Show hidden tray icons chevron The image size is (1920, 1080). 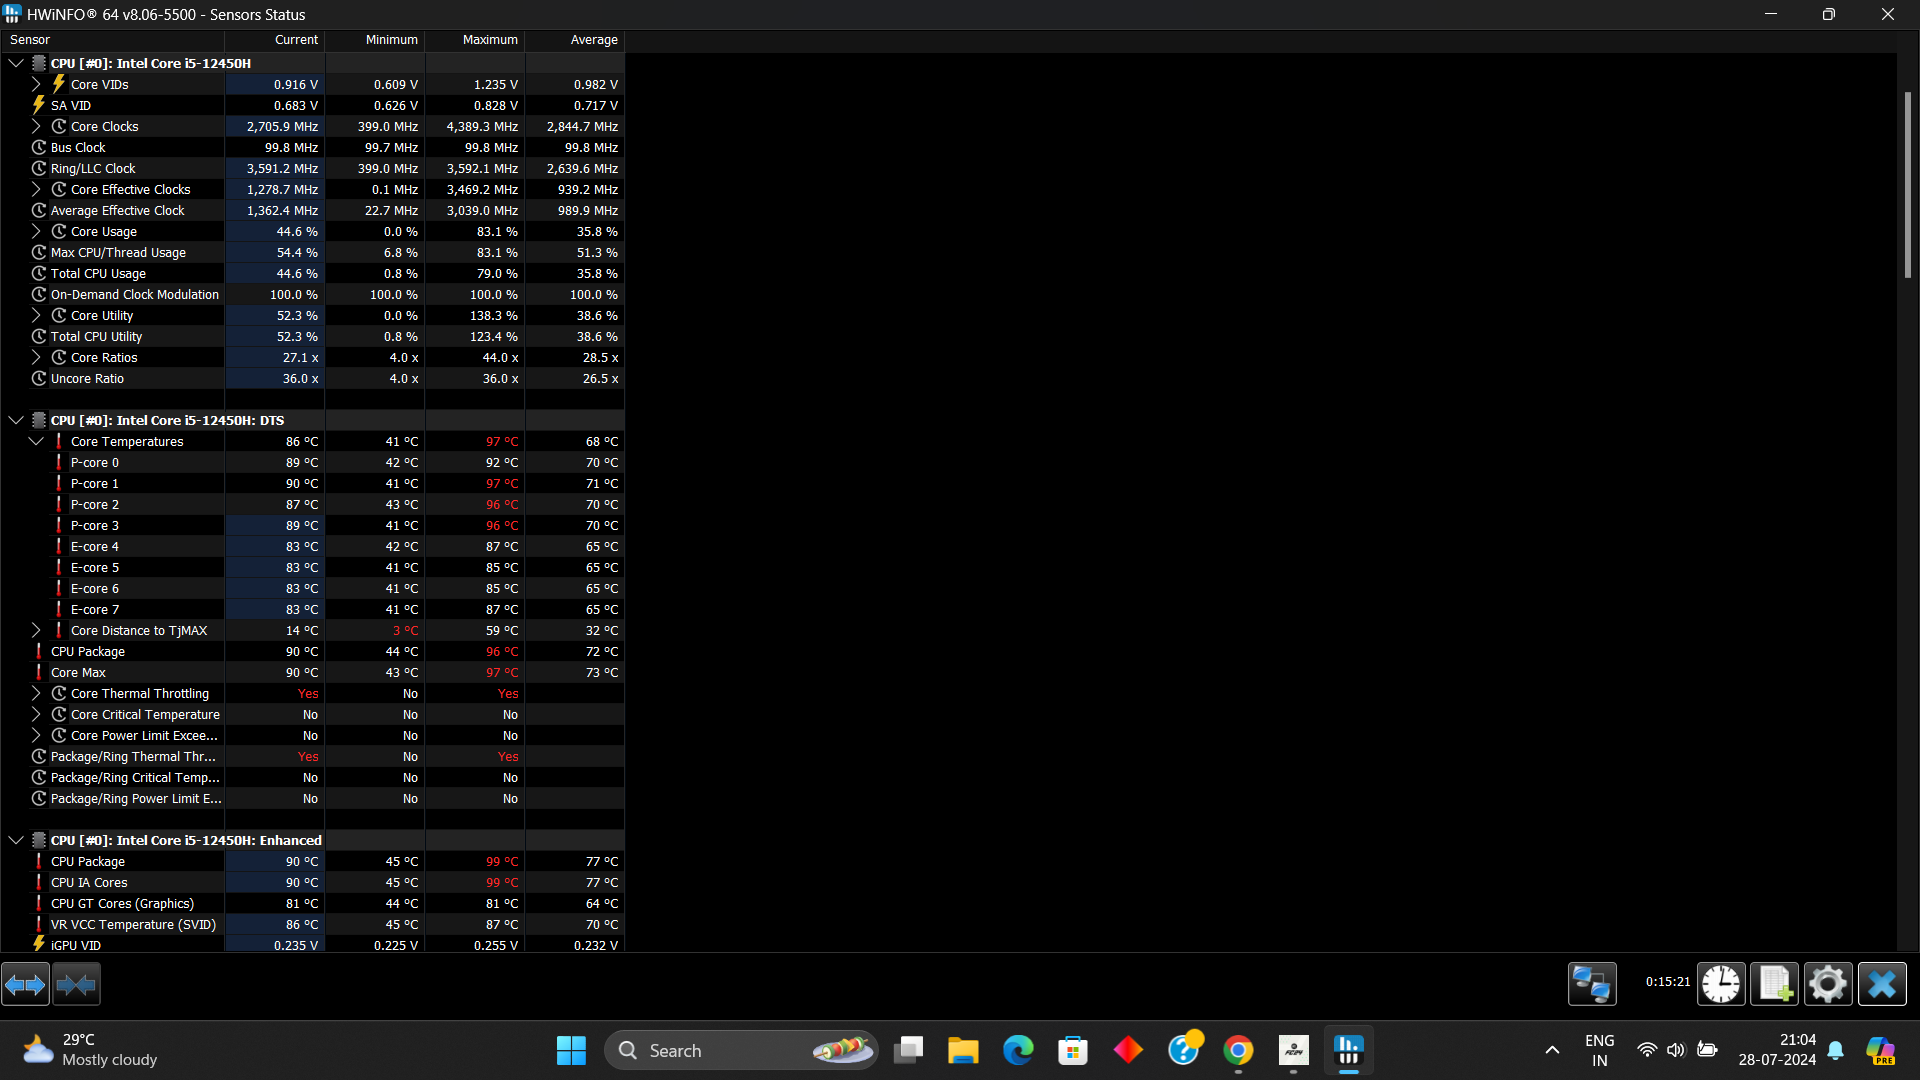tap(1552, 1050)
